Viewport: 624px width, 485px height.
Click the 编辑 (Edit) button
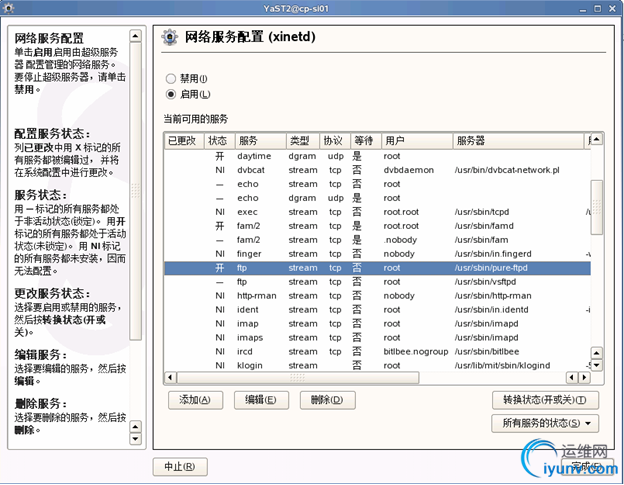coord(261,400)
